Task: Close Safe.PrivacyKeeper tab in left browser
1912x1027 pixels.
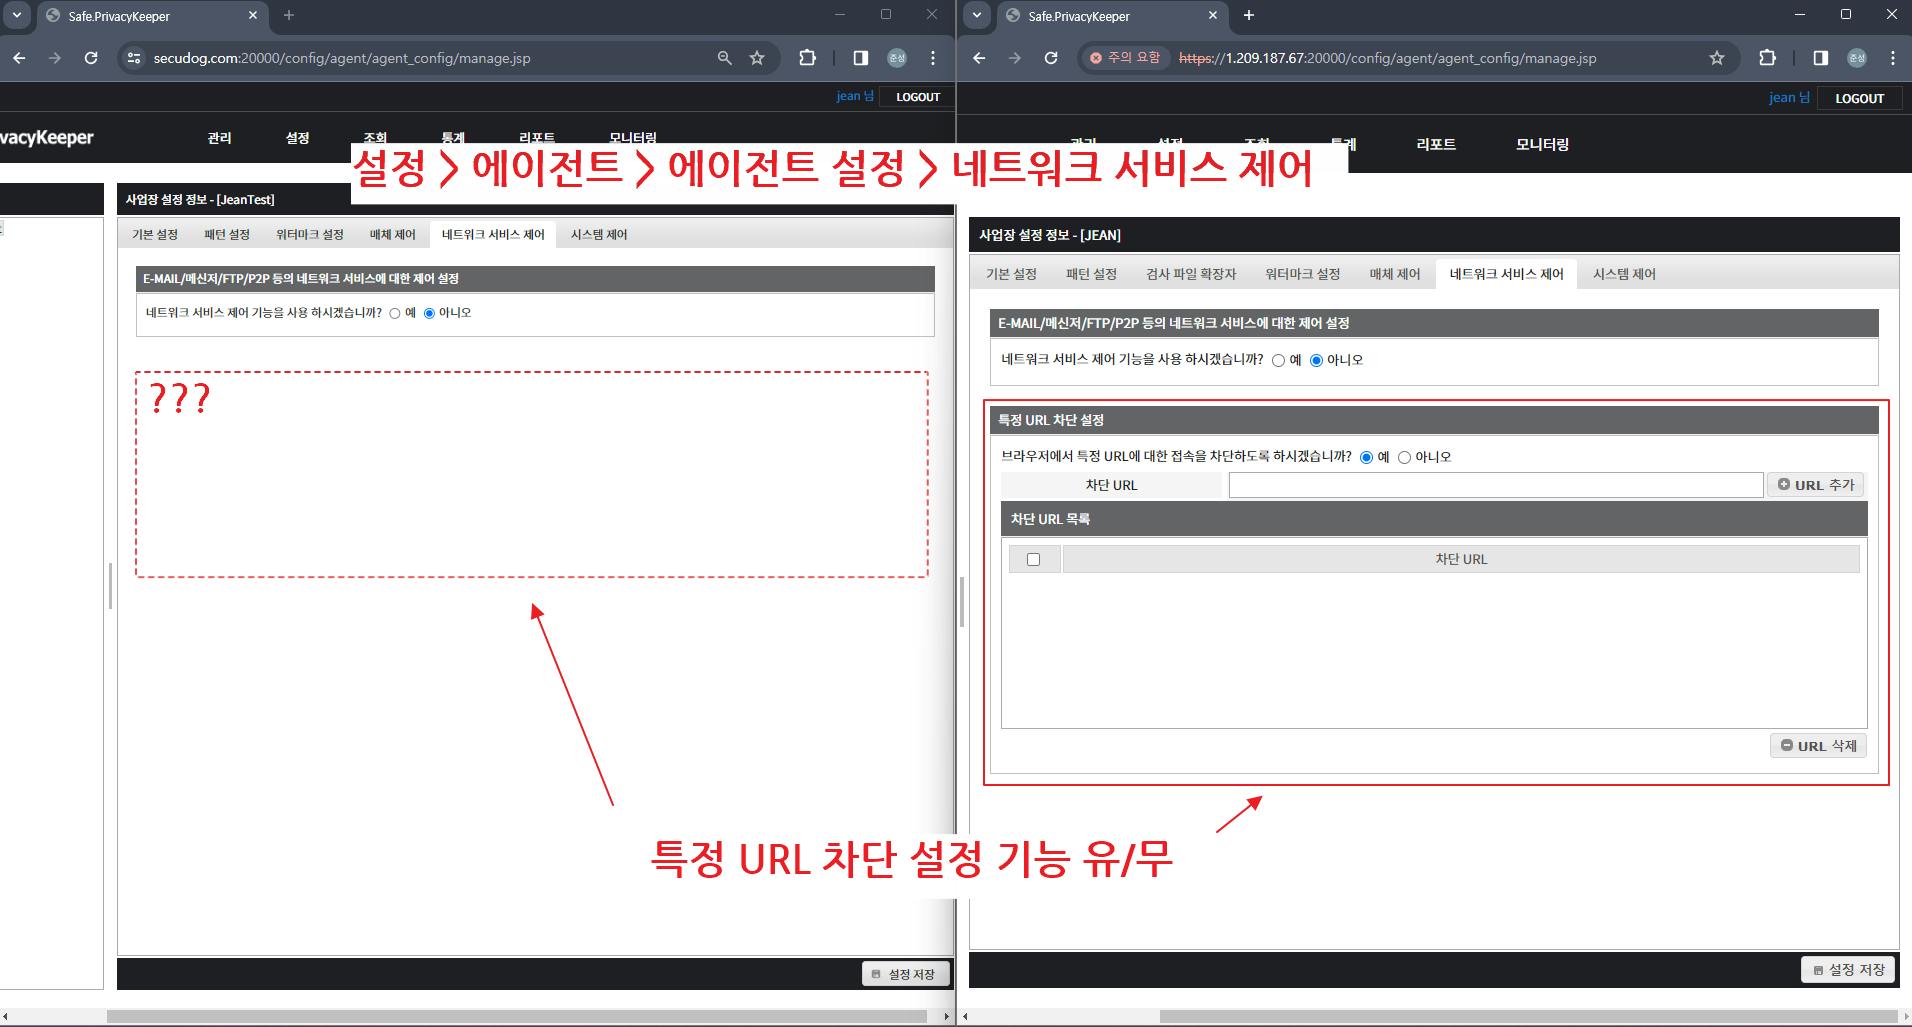Action: 253,15
